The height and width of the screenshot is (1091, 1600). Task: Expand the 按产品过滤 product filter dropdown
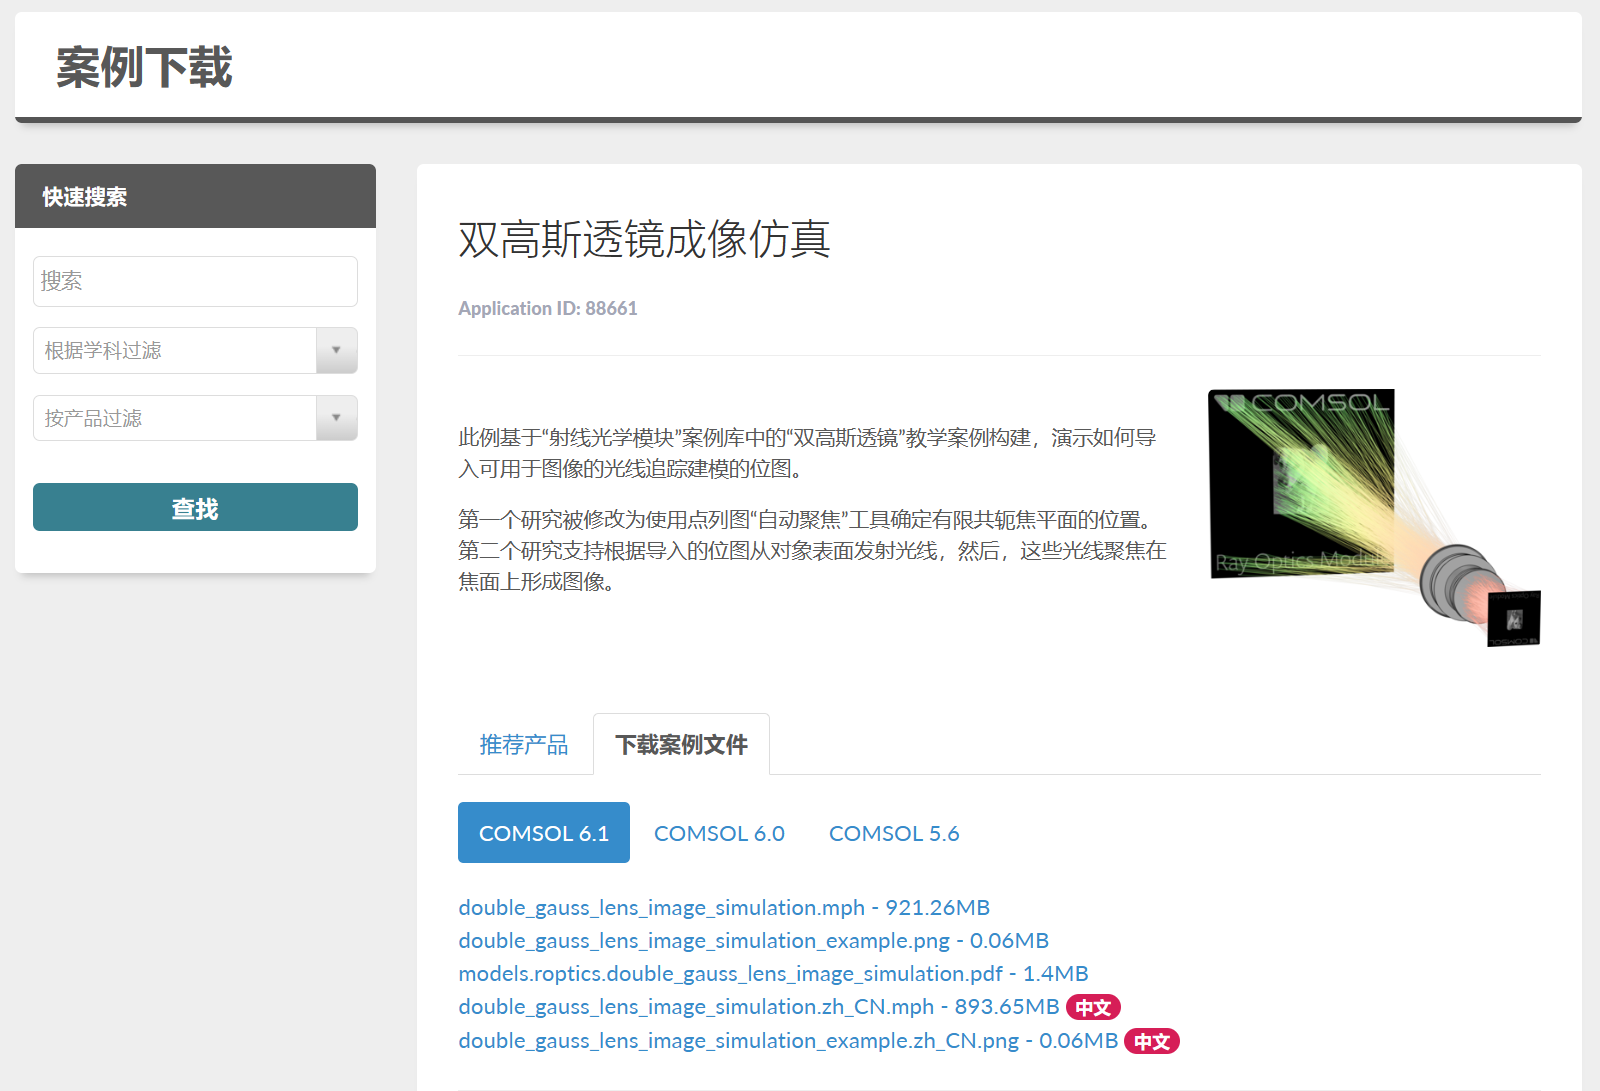(175, 418)
